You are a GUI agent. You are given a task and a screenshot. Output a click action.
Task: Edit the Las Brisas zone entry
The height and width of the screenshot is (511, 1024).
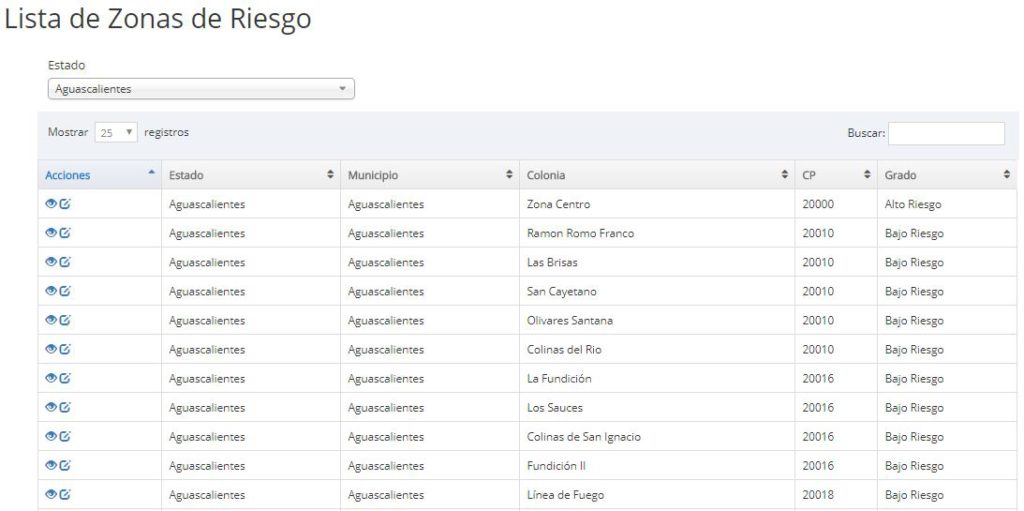(65, 262)
